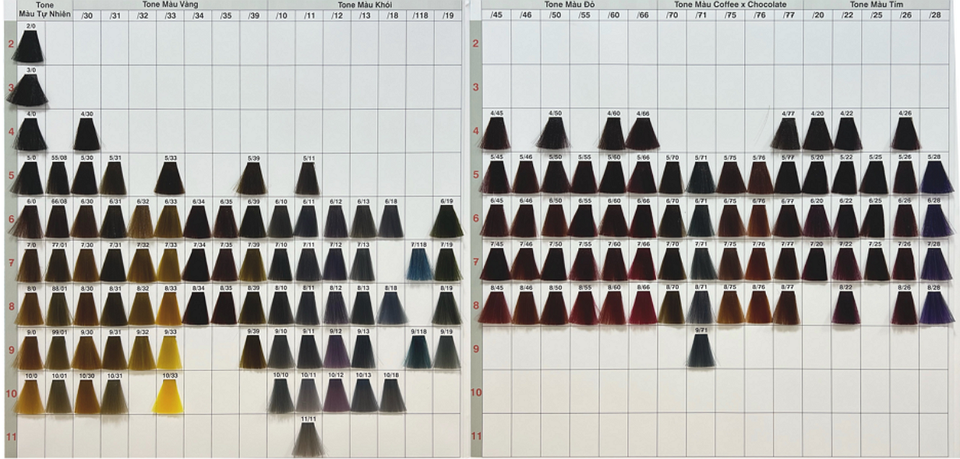Click the 5/39 hair swatch
The image size is (960, 459).
(252, 177)
